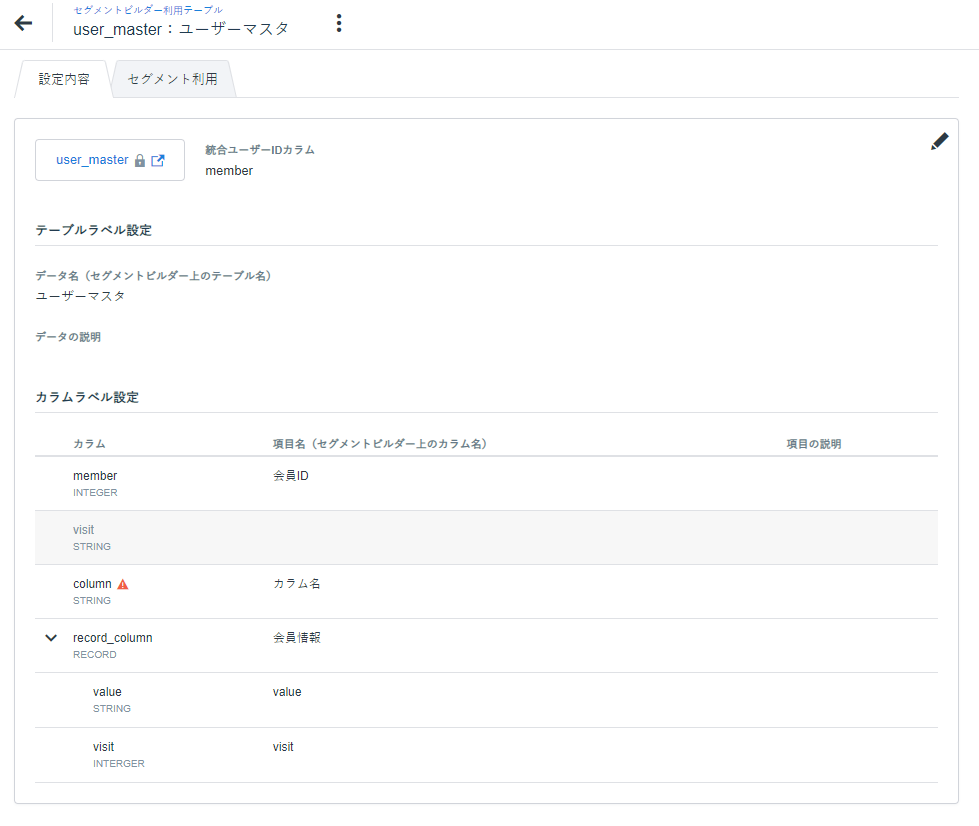Click the item name 'visit' in the nested visit row

click(283, 747)
